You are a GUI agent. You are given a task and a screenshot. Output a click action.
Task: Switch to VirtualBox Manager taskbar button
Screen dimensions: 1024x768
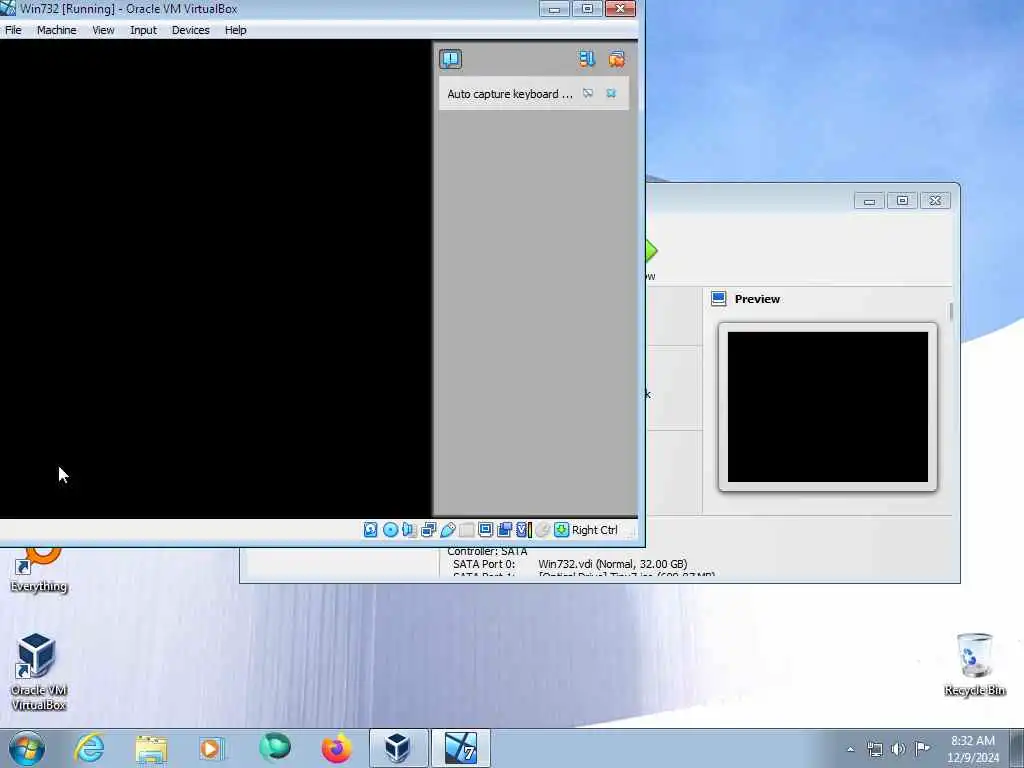click(x=398, y=748)
